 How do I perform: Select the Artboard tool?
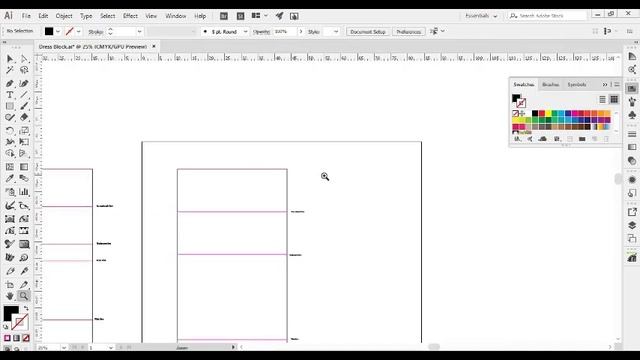click(x=10, y=284)
